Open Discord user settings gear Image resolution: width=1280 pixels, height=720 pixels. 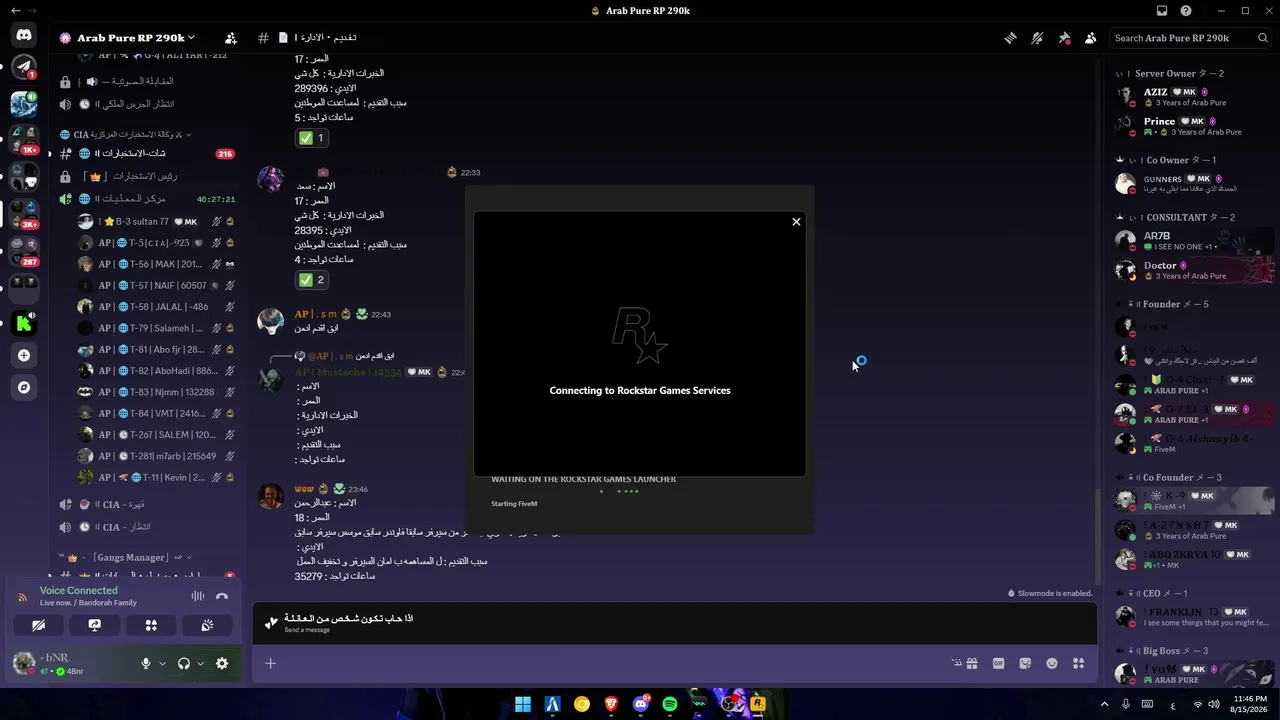[222, 663]
